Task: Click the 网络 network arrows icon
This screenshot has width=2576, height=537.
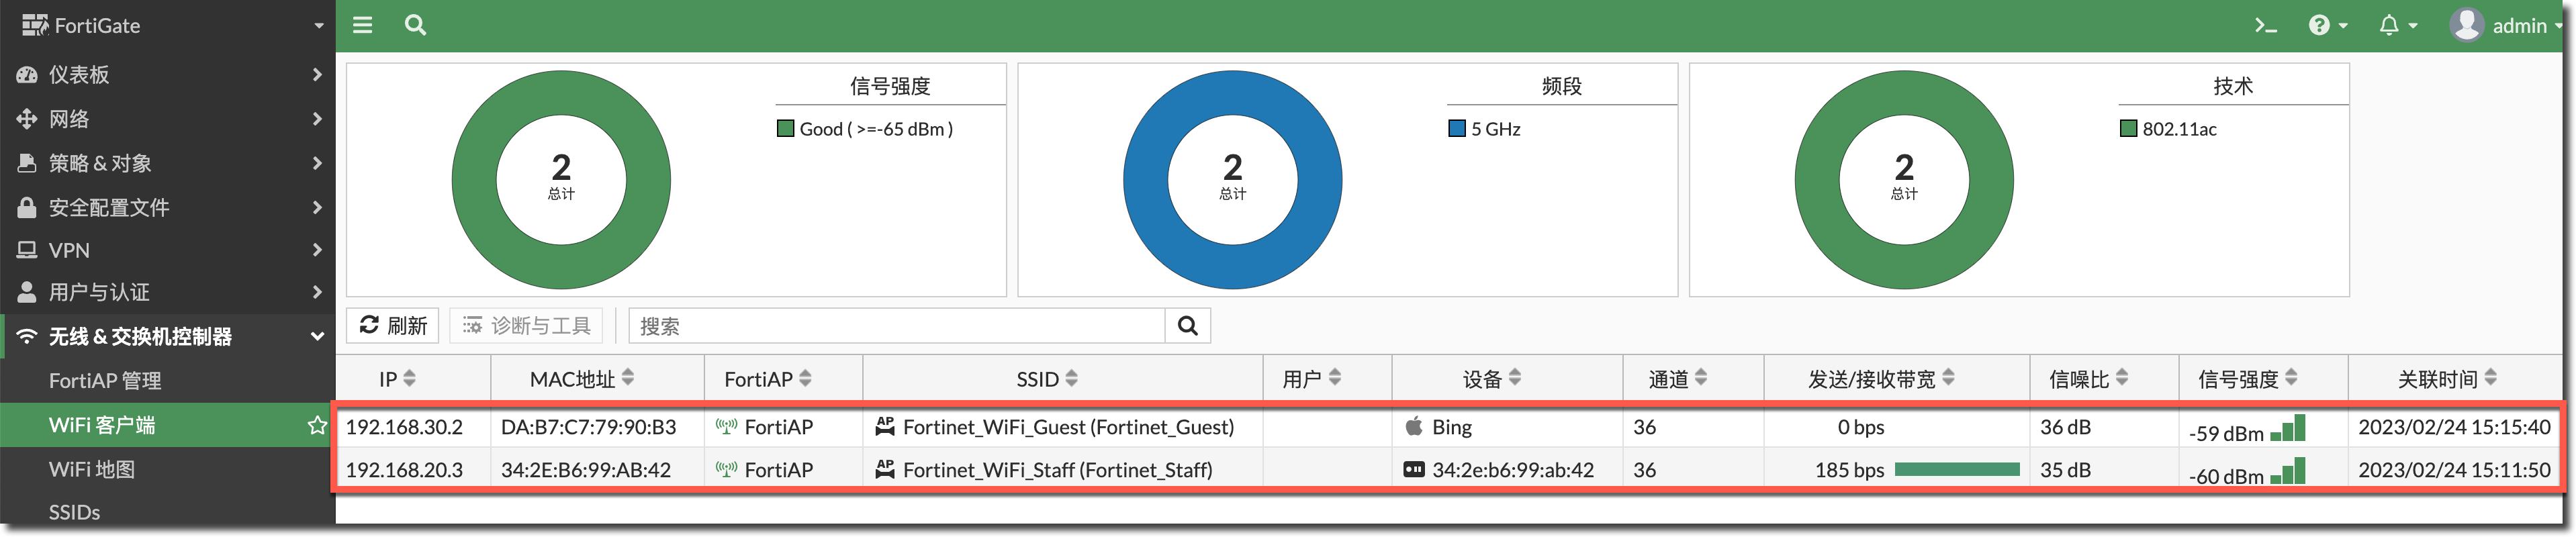Action: tap(27, 119)
